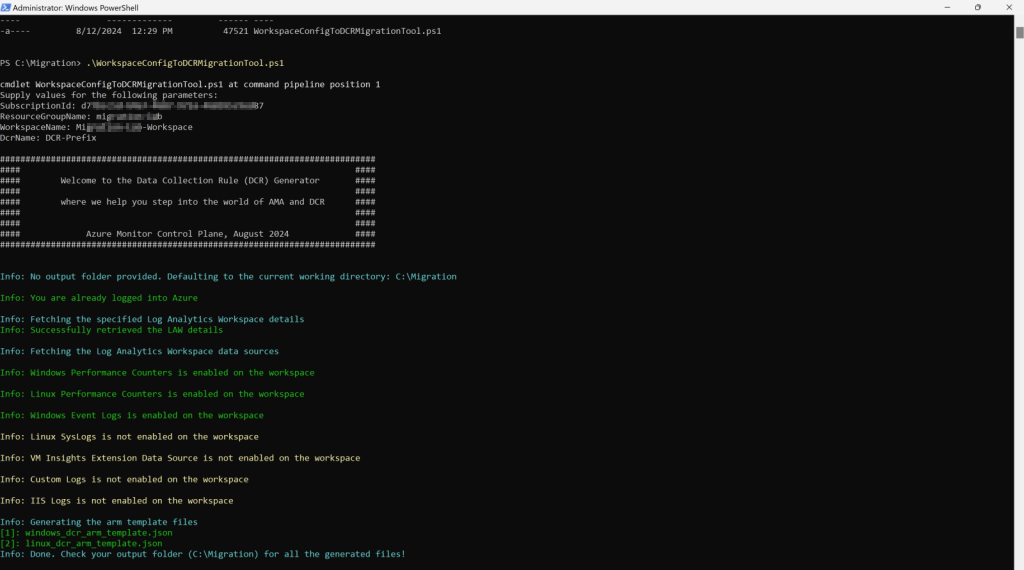Click 'Windows Performance Counters is enabled' line
1024x570 pixels.
tap(157, 372)
